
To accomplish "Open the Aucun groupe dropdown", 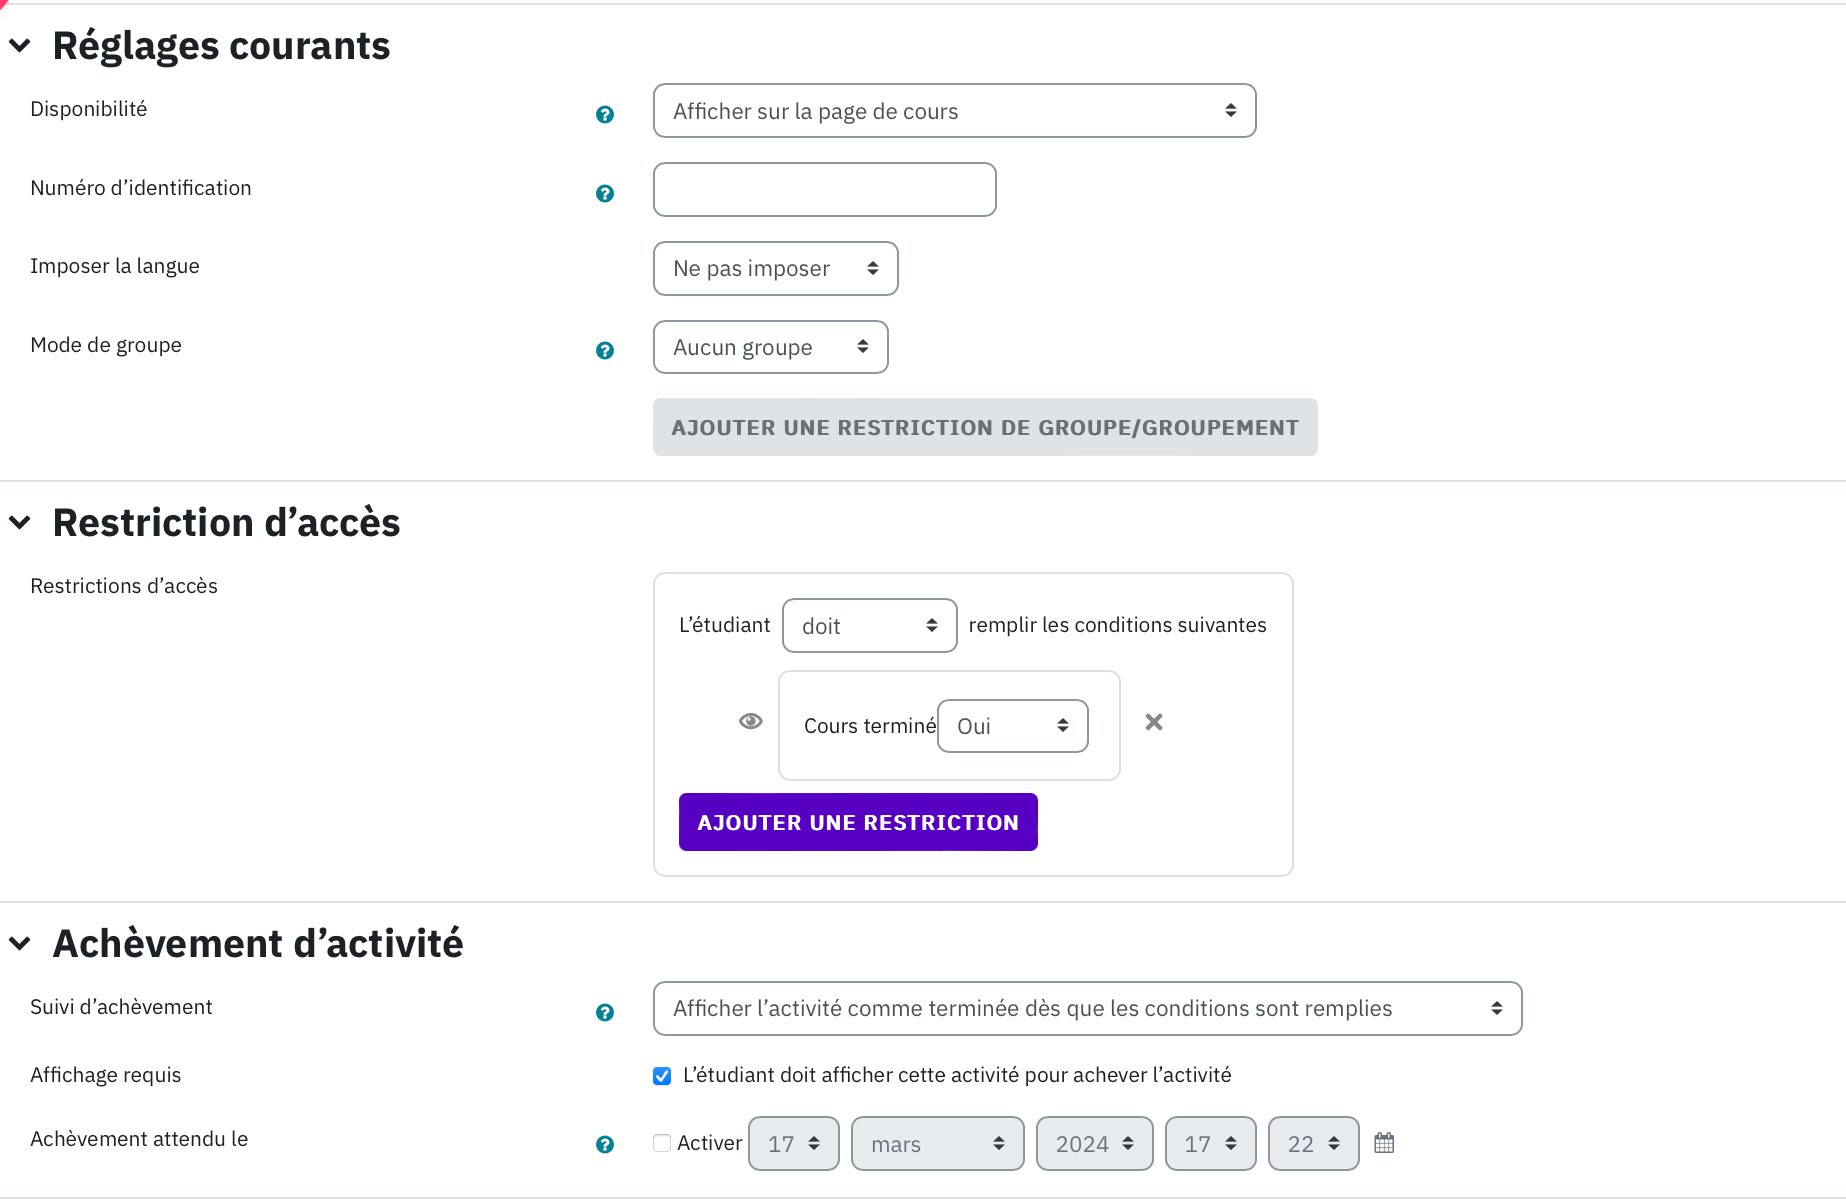I will (771, 347).
